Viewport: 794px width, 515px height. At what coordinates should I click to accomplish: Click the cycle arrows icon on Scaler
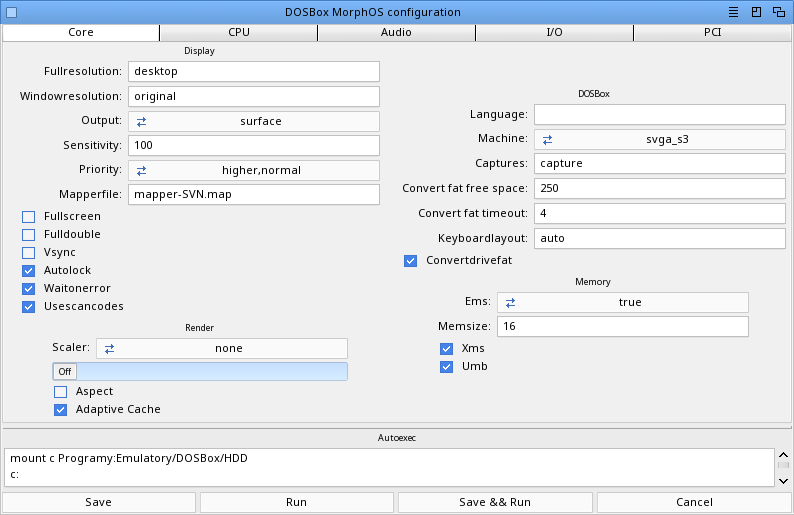pyautogui.click(x=109, y=348)
